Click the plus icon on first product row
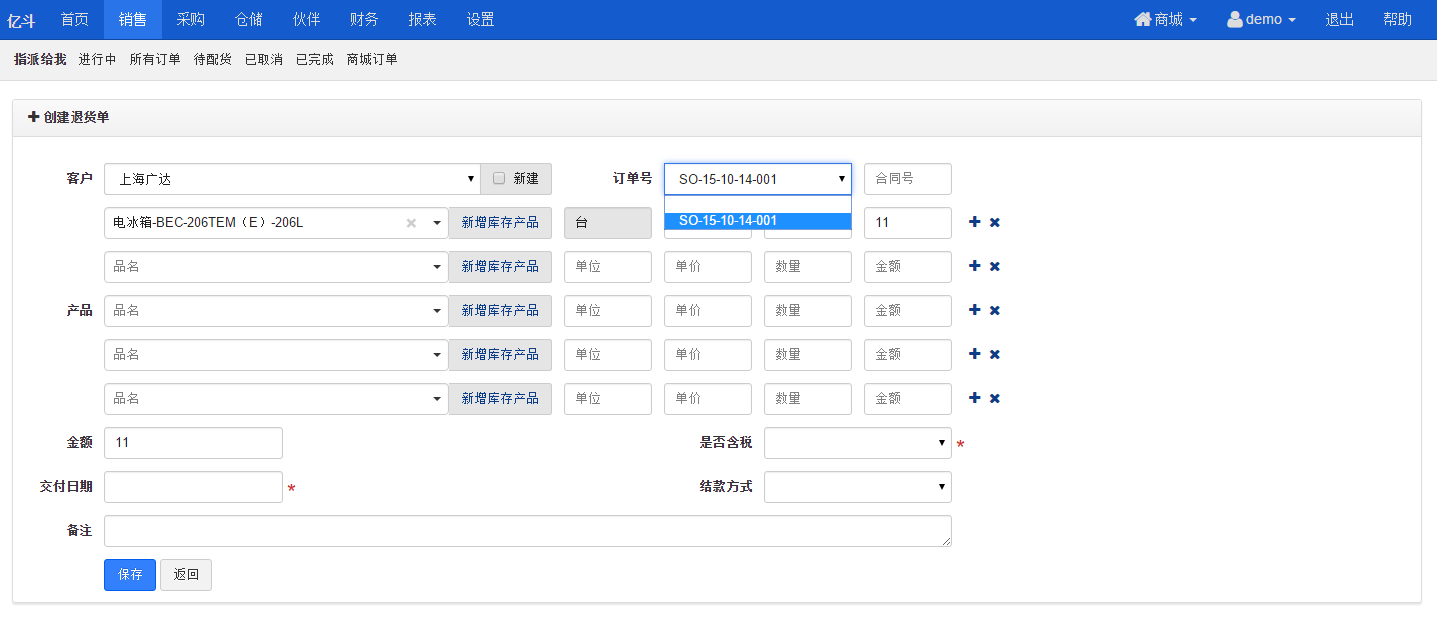The height and width of the screenshot is (628, 1437). coord(974,222)
